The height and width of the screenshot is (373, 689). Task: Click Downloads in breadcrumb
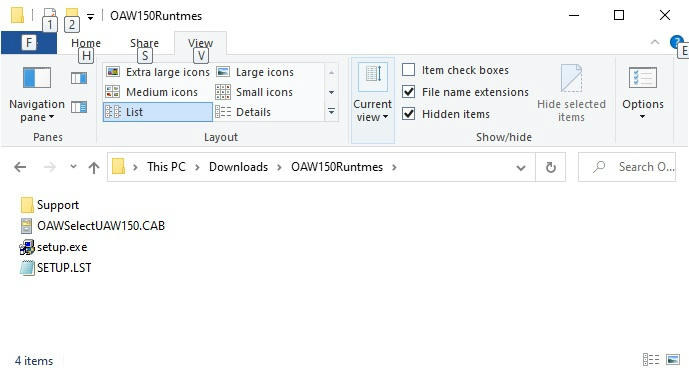point(238,167)
